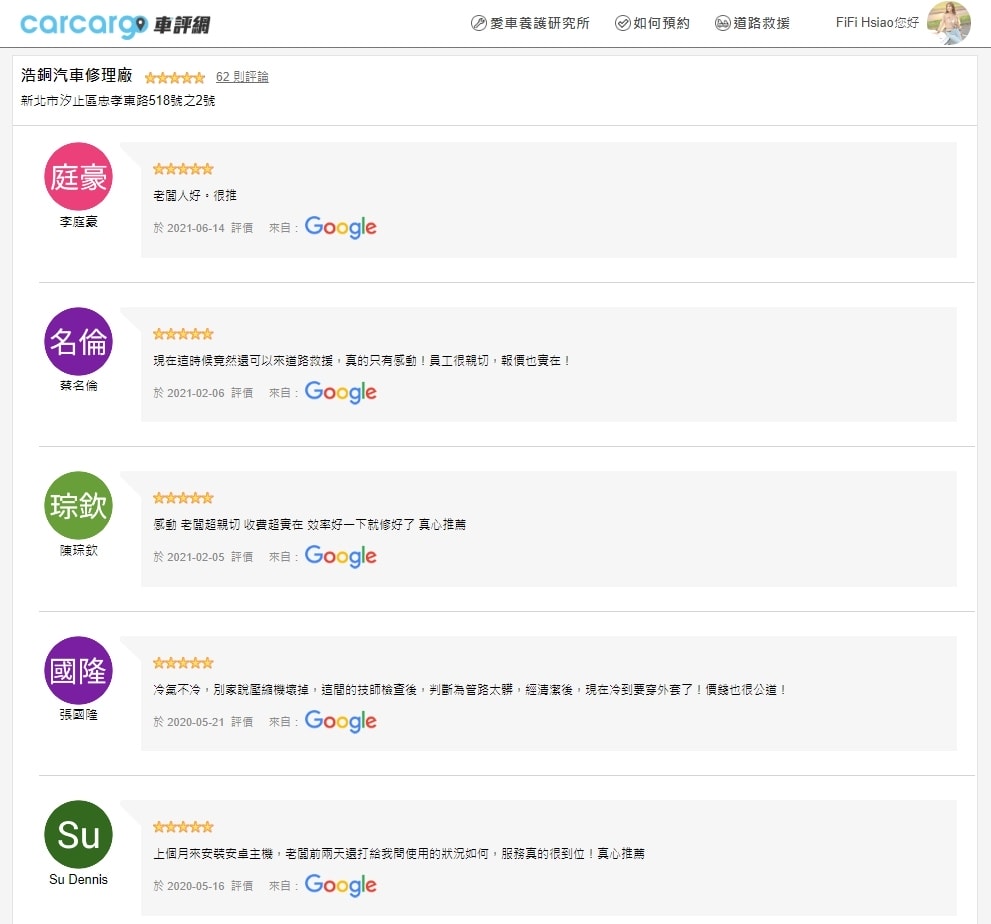
Task: Click Google logo on 2020-05-16 review
Action: (340, 885)
